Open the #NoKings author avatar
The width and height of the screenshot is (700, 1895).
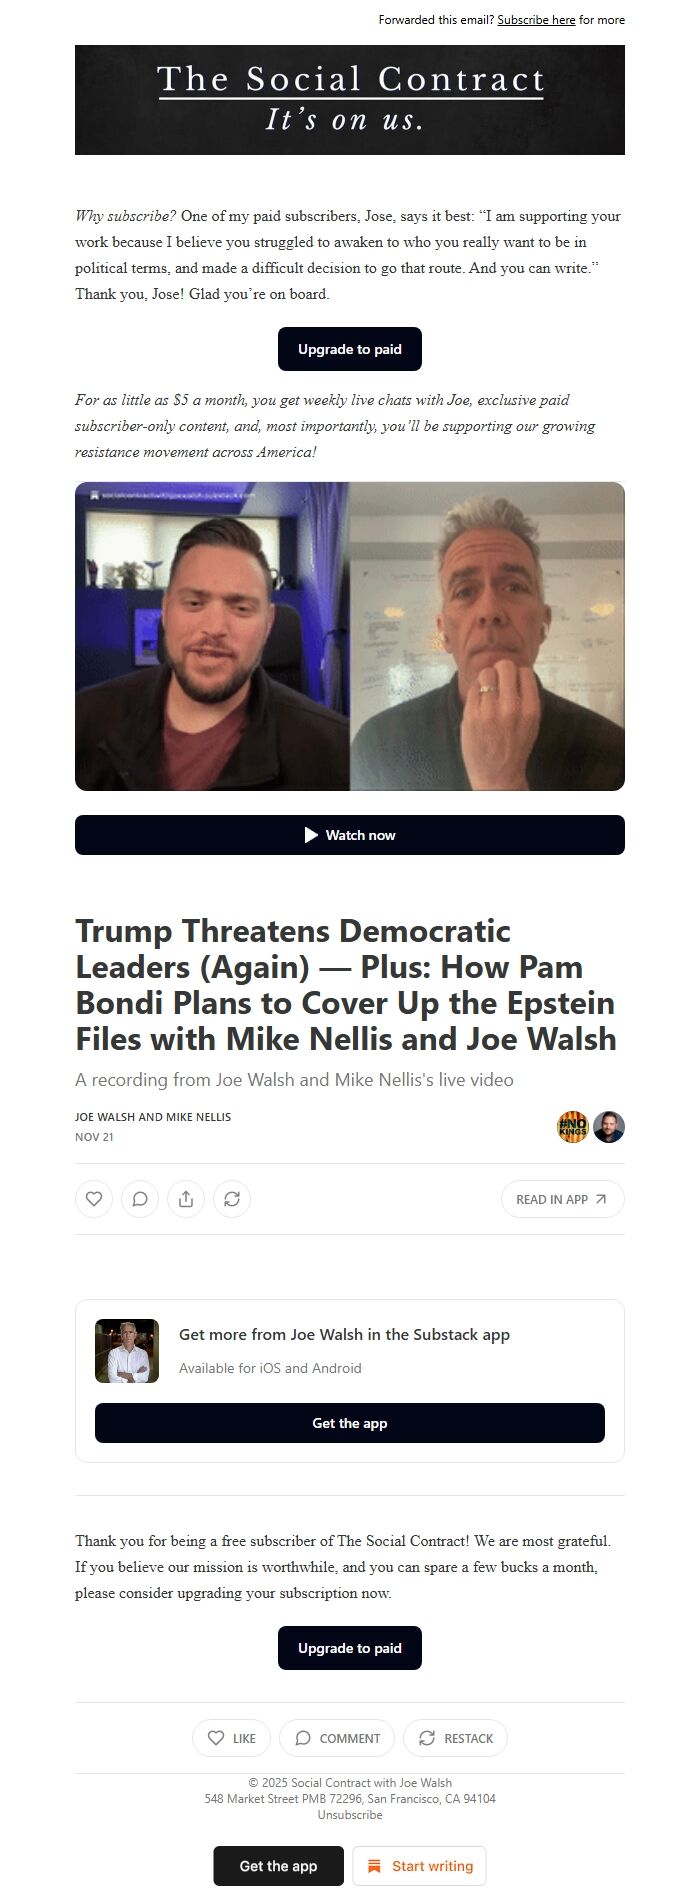(573, 1127)
